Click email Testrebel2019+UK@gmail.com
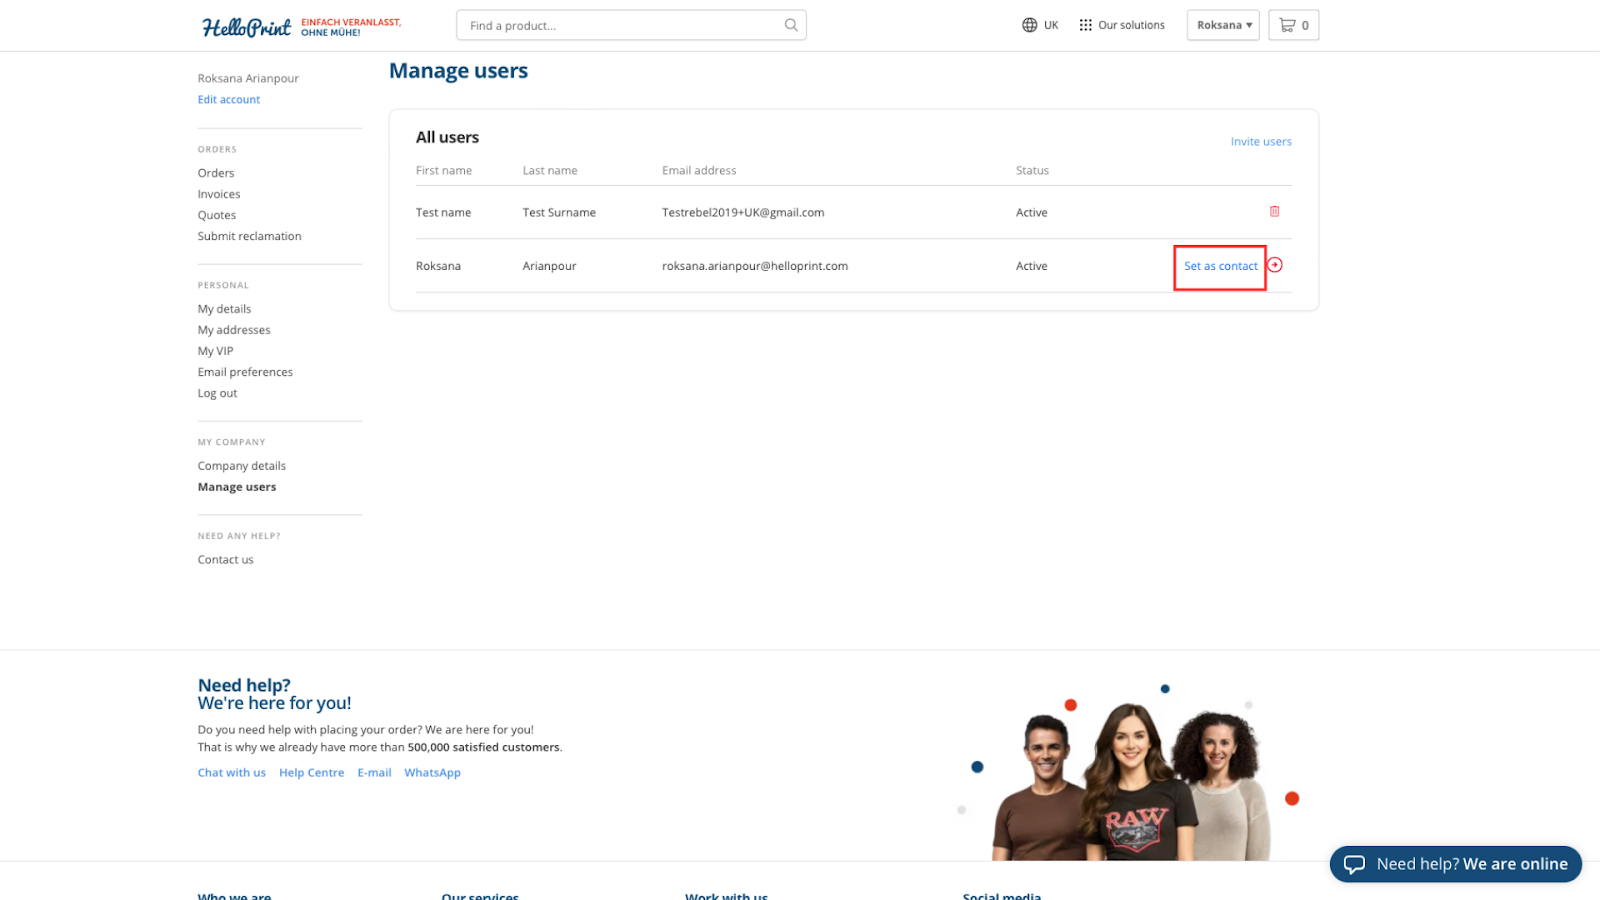This screenshot has height=900, width=1600. (743, 212)
